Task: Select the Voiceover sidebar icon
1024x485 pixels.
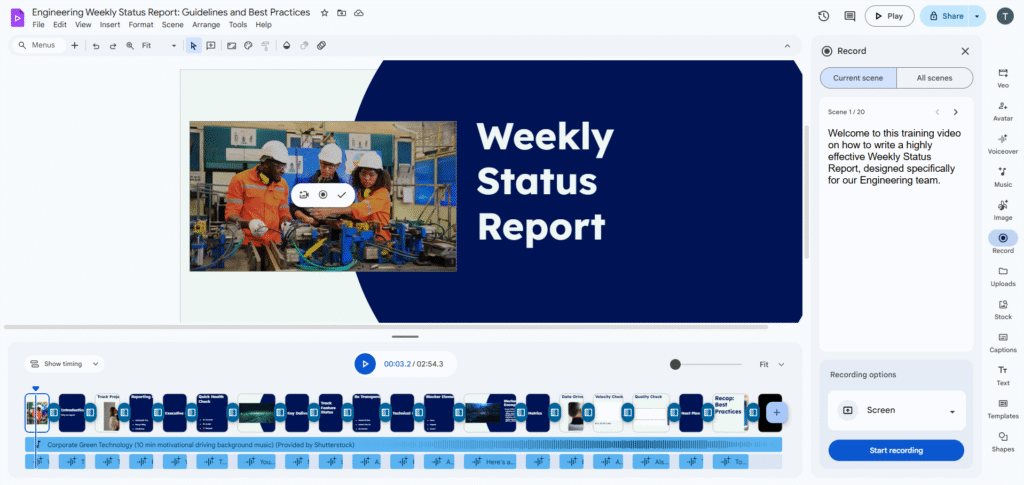Action: pyautogui.click(x=1002, y=143)
